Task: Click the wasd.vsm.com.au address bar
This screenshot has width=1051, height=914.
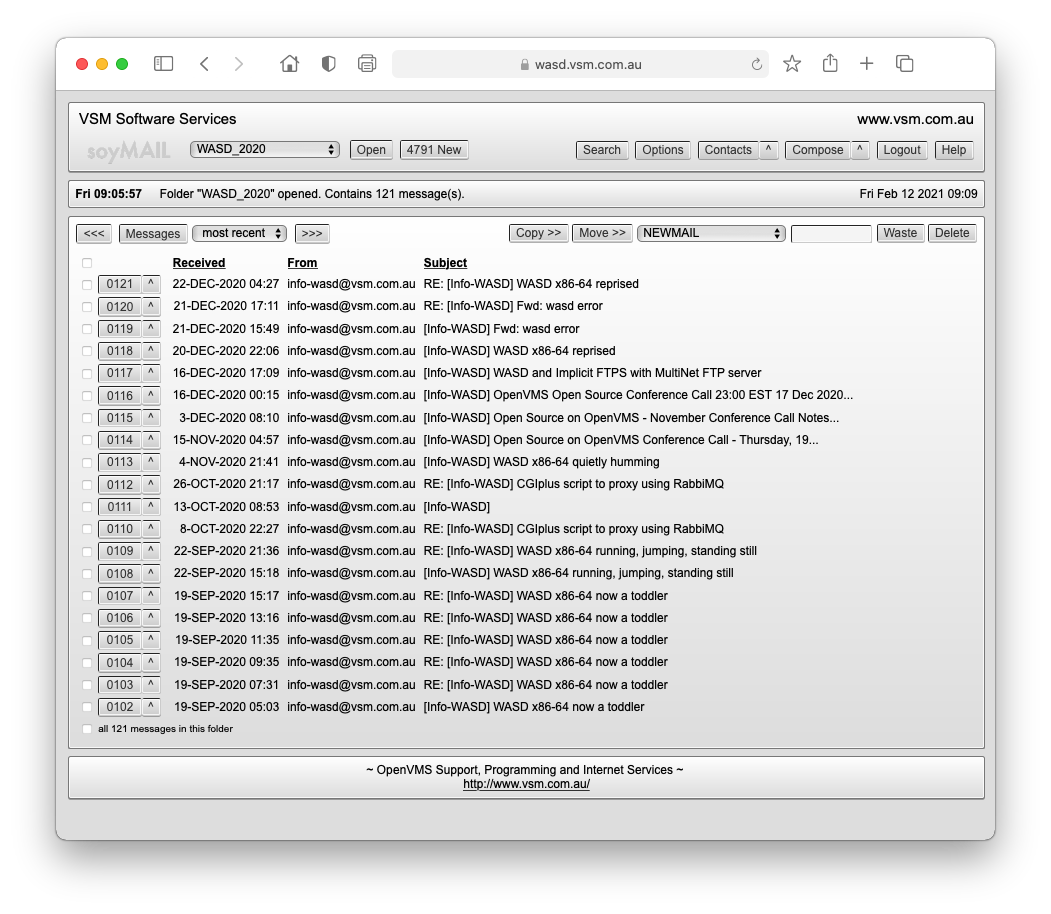Action: click(580, 64)
